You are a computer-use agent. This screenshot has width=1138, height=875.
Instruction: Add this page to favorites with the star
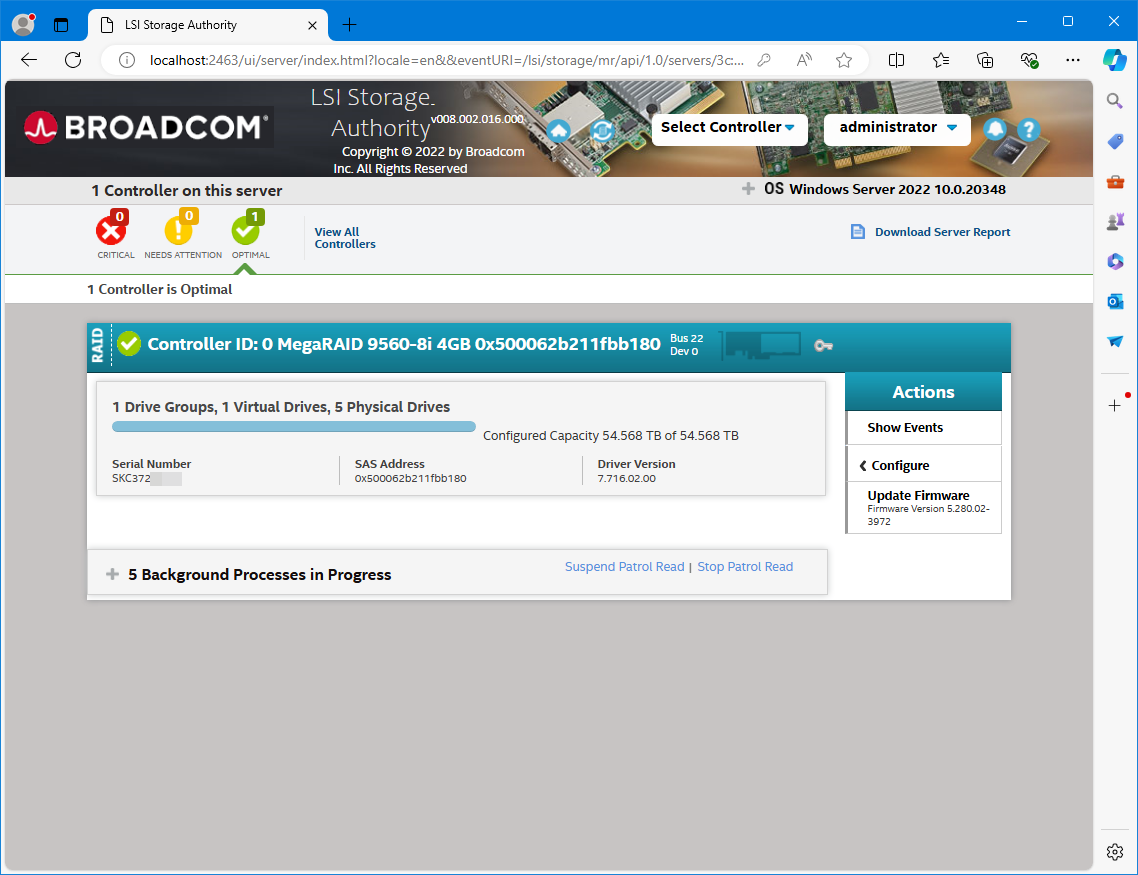coord(843,60)
